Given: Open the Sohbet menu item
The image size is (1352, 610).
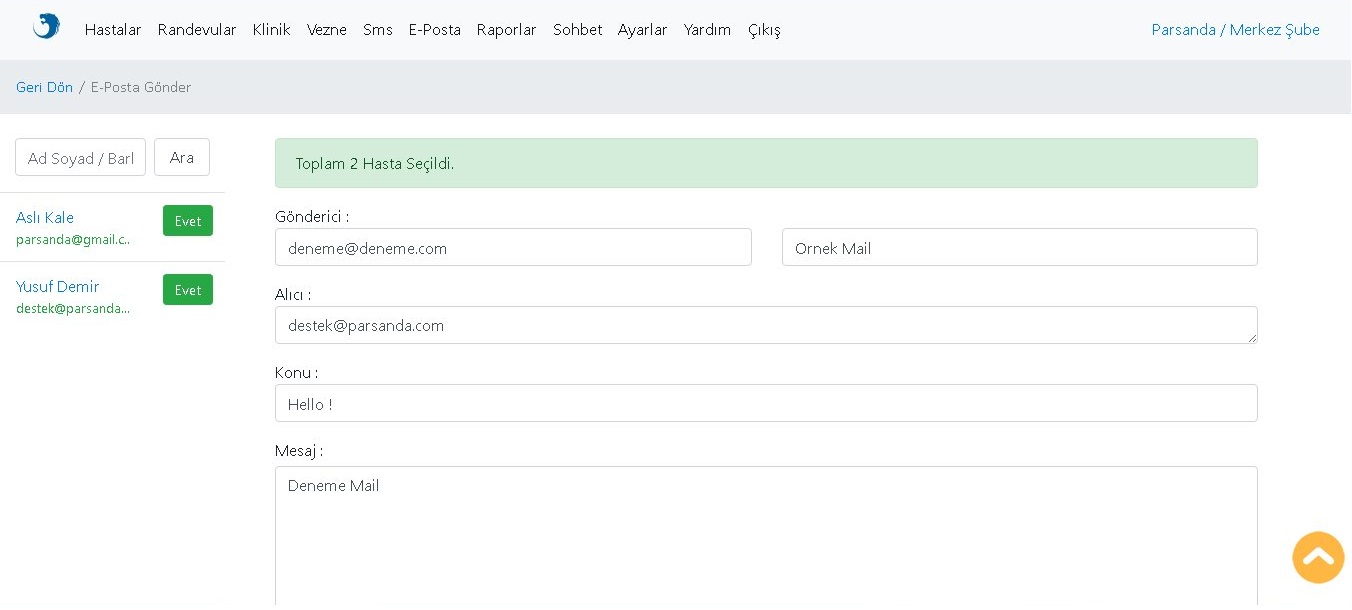Looking at the screenshot, I should (x=577, y=30).
